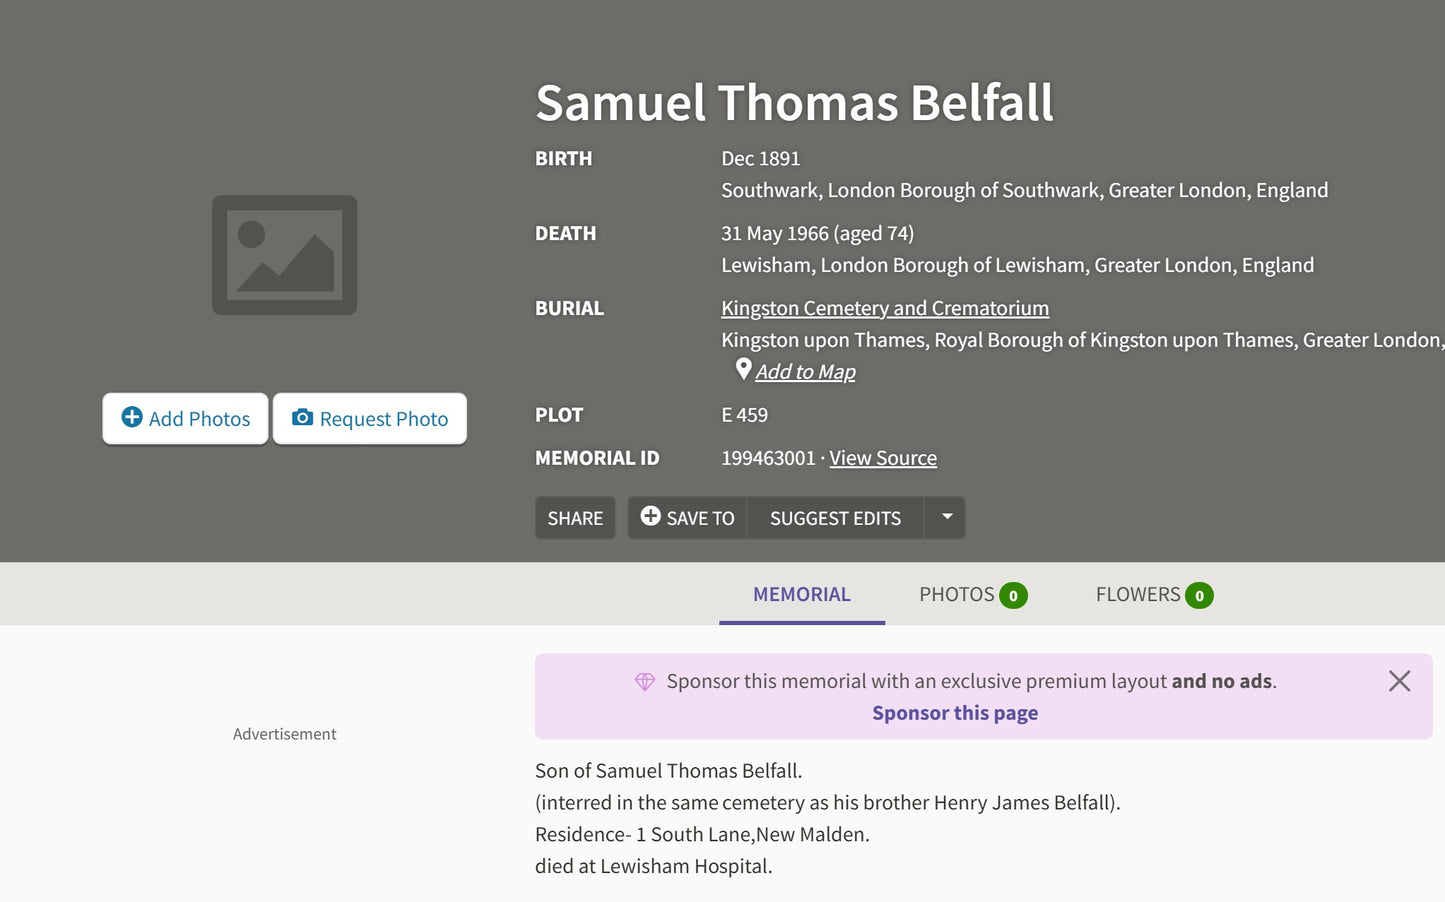1445x902 pixels.
Task: Click the plus icon on Save To
Action: point(650,516)
